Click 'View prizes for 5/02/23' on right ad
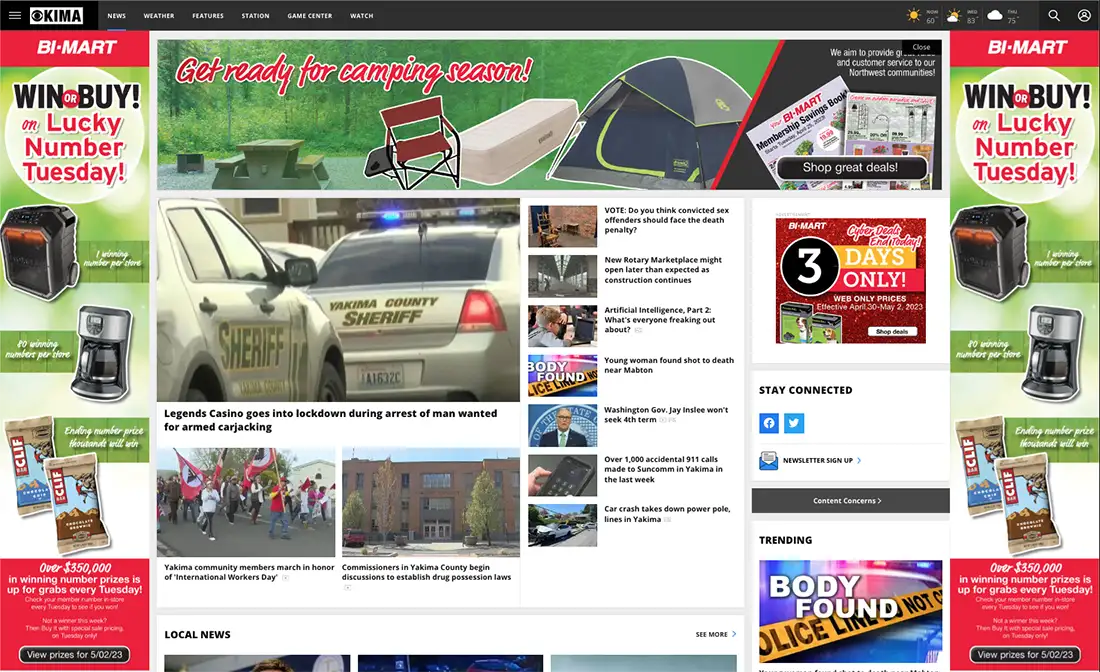The width and height of the screenshot is (1100, 672). coord(1025,654)
